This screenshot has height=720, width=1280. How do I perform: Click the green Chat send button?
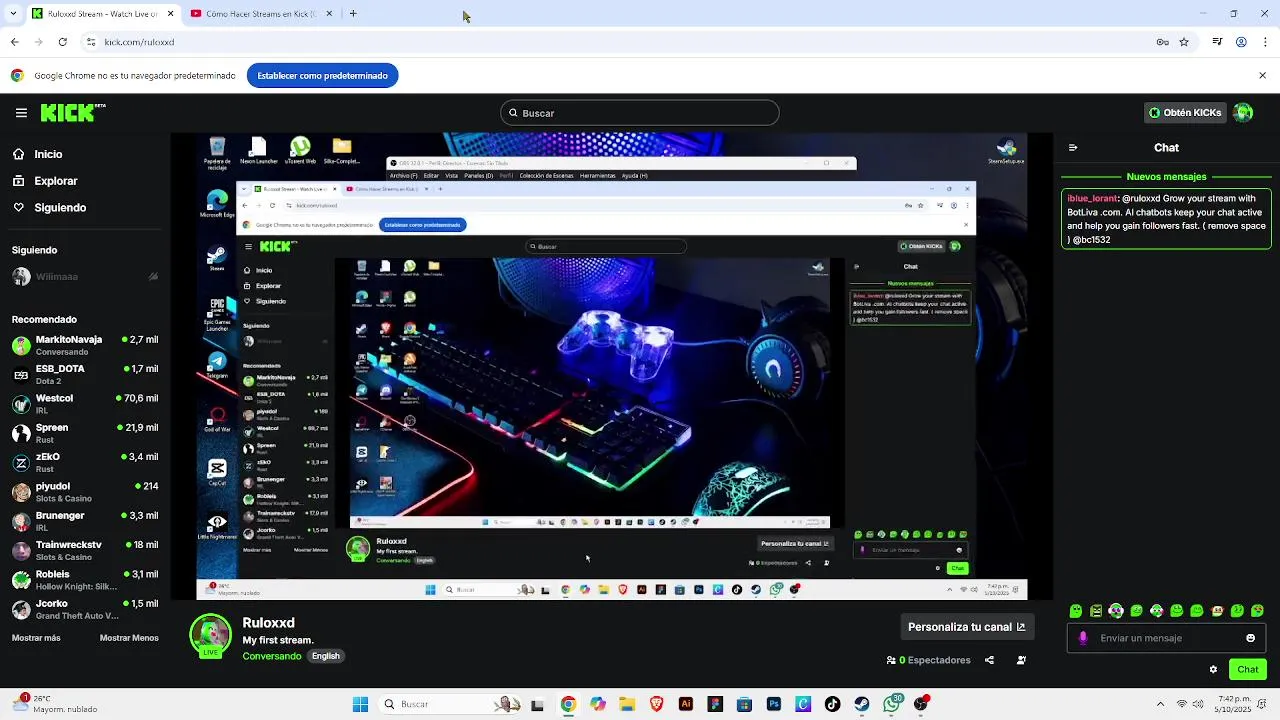pos(1248,670)
